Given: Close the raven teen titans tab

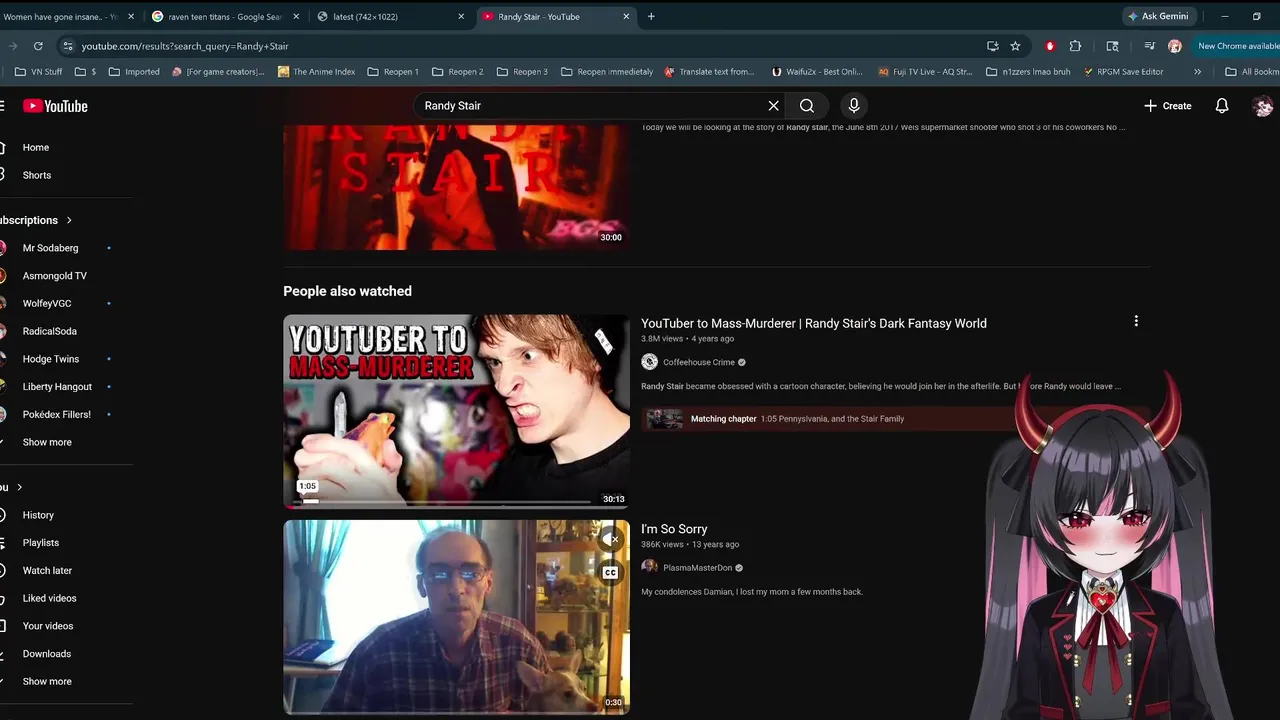Looking at the screenshot, I should pyautogui.click(x=296, y=16).
